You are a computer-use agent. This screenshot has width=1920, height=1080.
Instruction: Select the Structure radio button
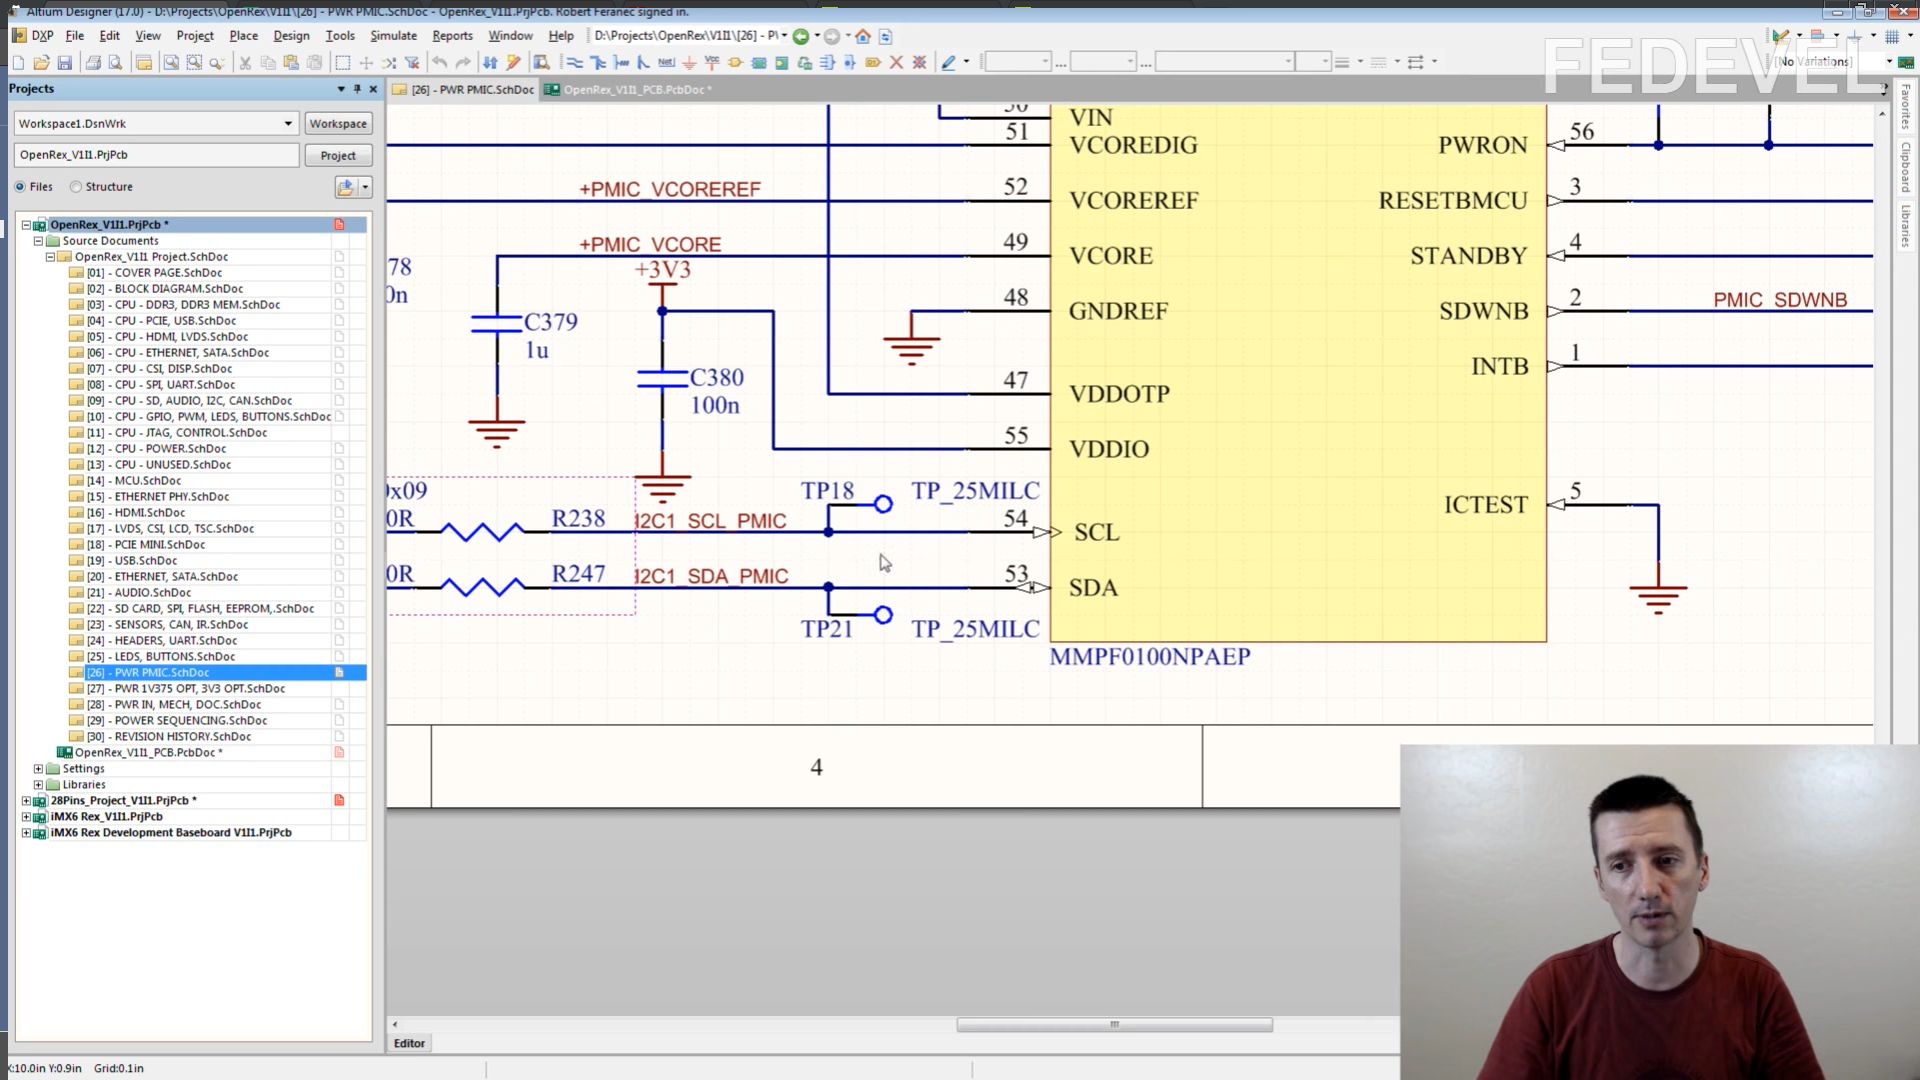tap(76, 187)
